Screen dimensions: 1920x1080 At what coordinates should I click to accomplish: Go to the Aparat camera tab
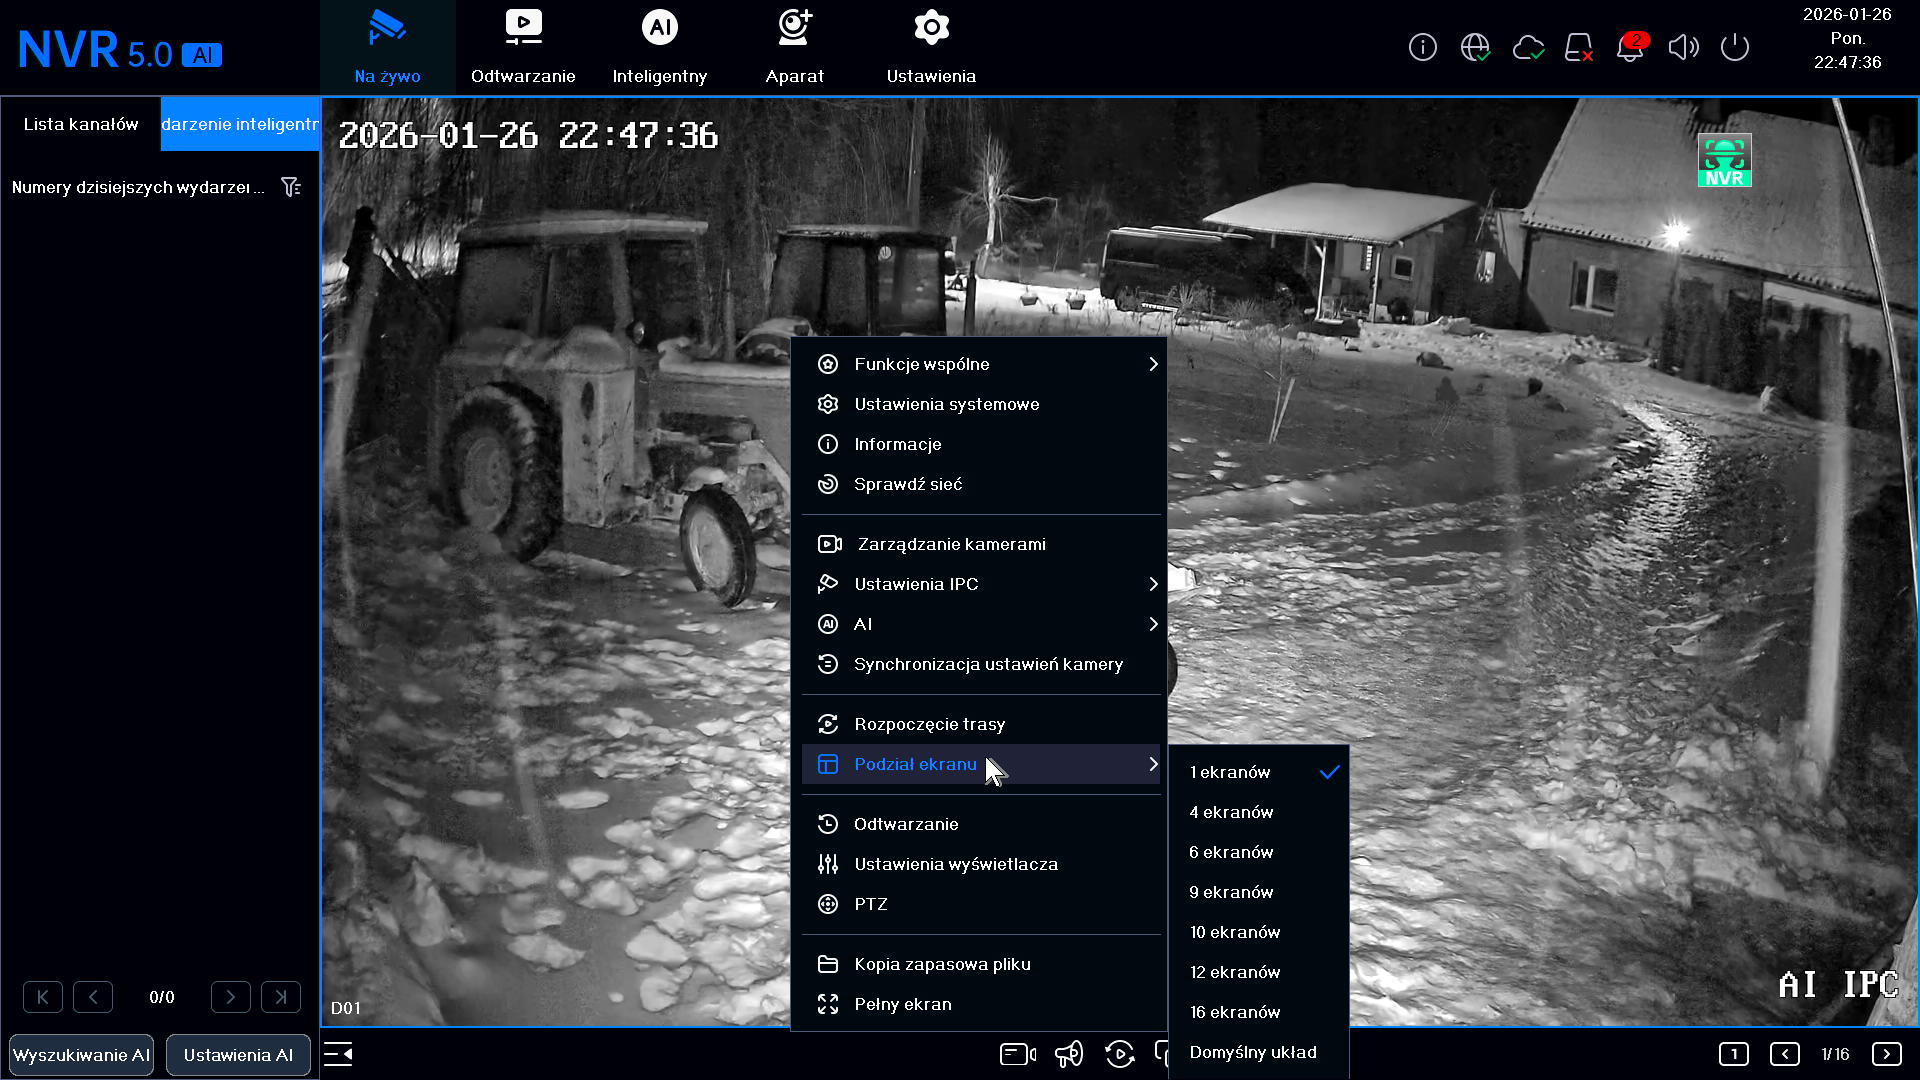pyautogui.click(x=795, y=48)
